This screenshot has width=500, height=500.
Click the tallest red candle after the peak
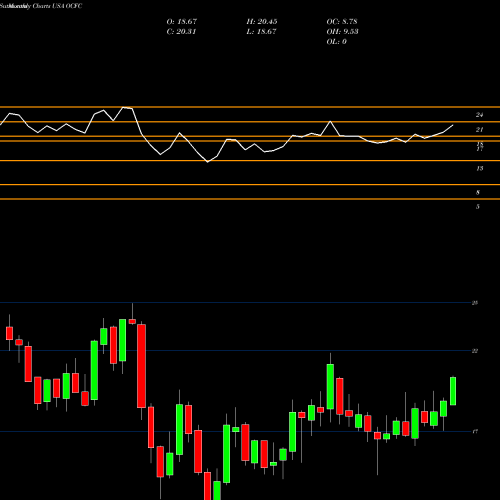(141, 366)
